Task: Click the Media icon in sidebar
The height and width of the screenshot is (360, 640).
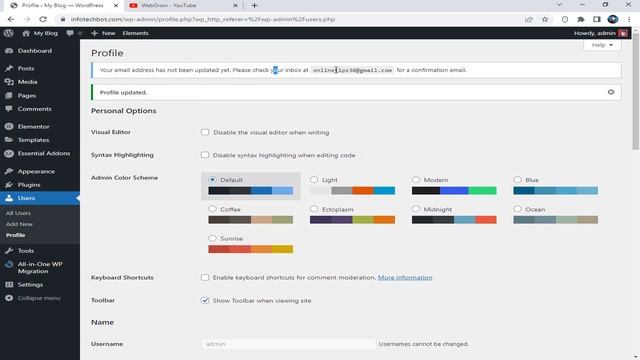Action: tap(9, 82)
